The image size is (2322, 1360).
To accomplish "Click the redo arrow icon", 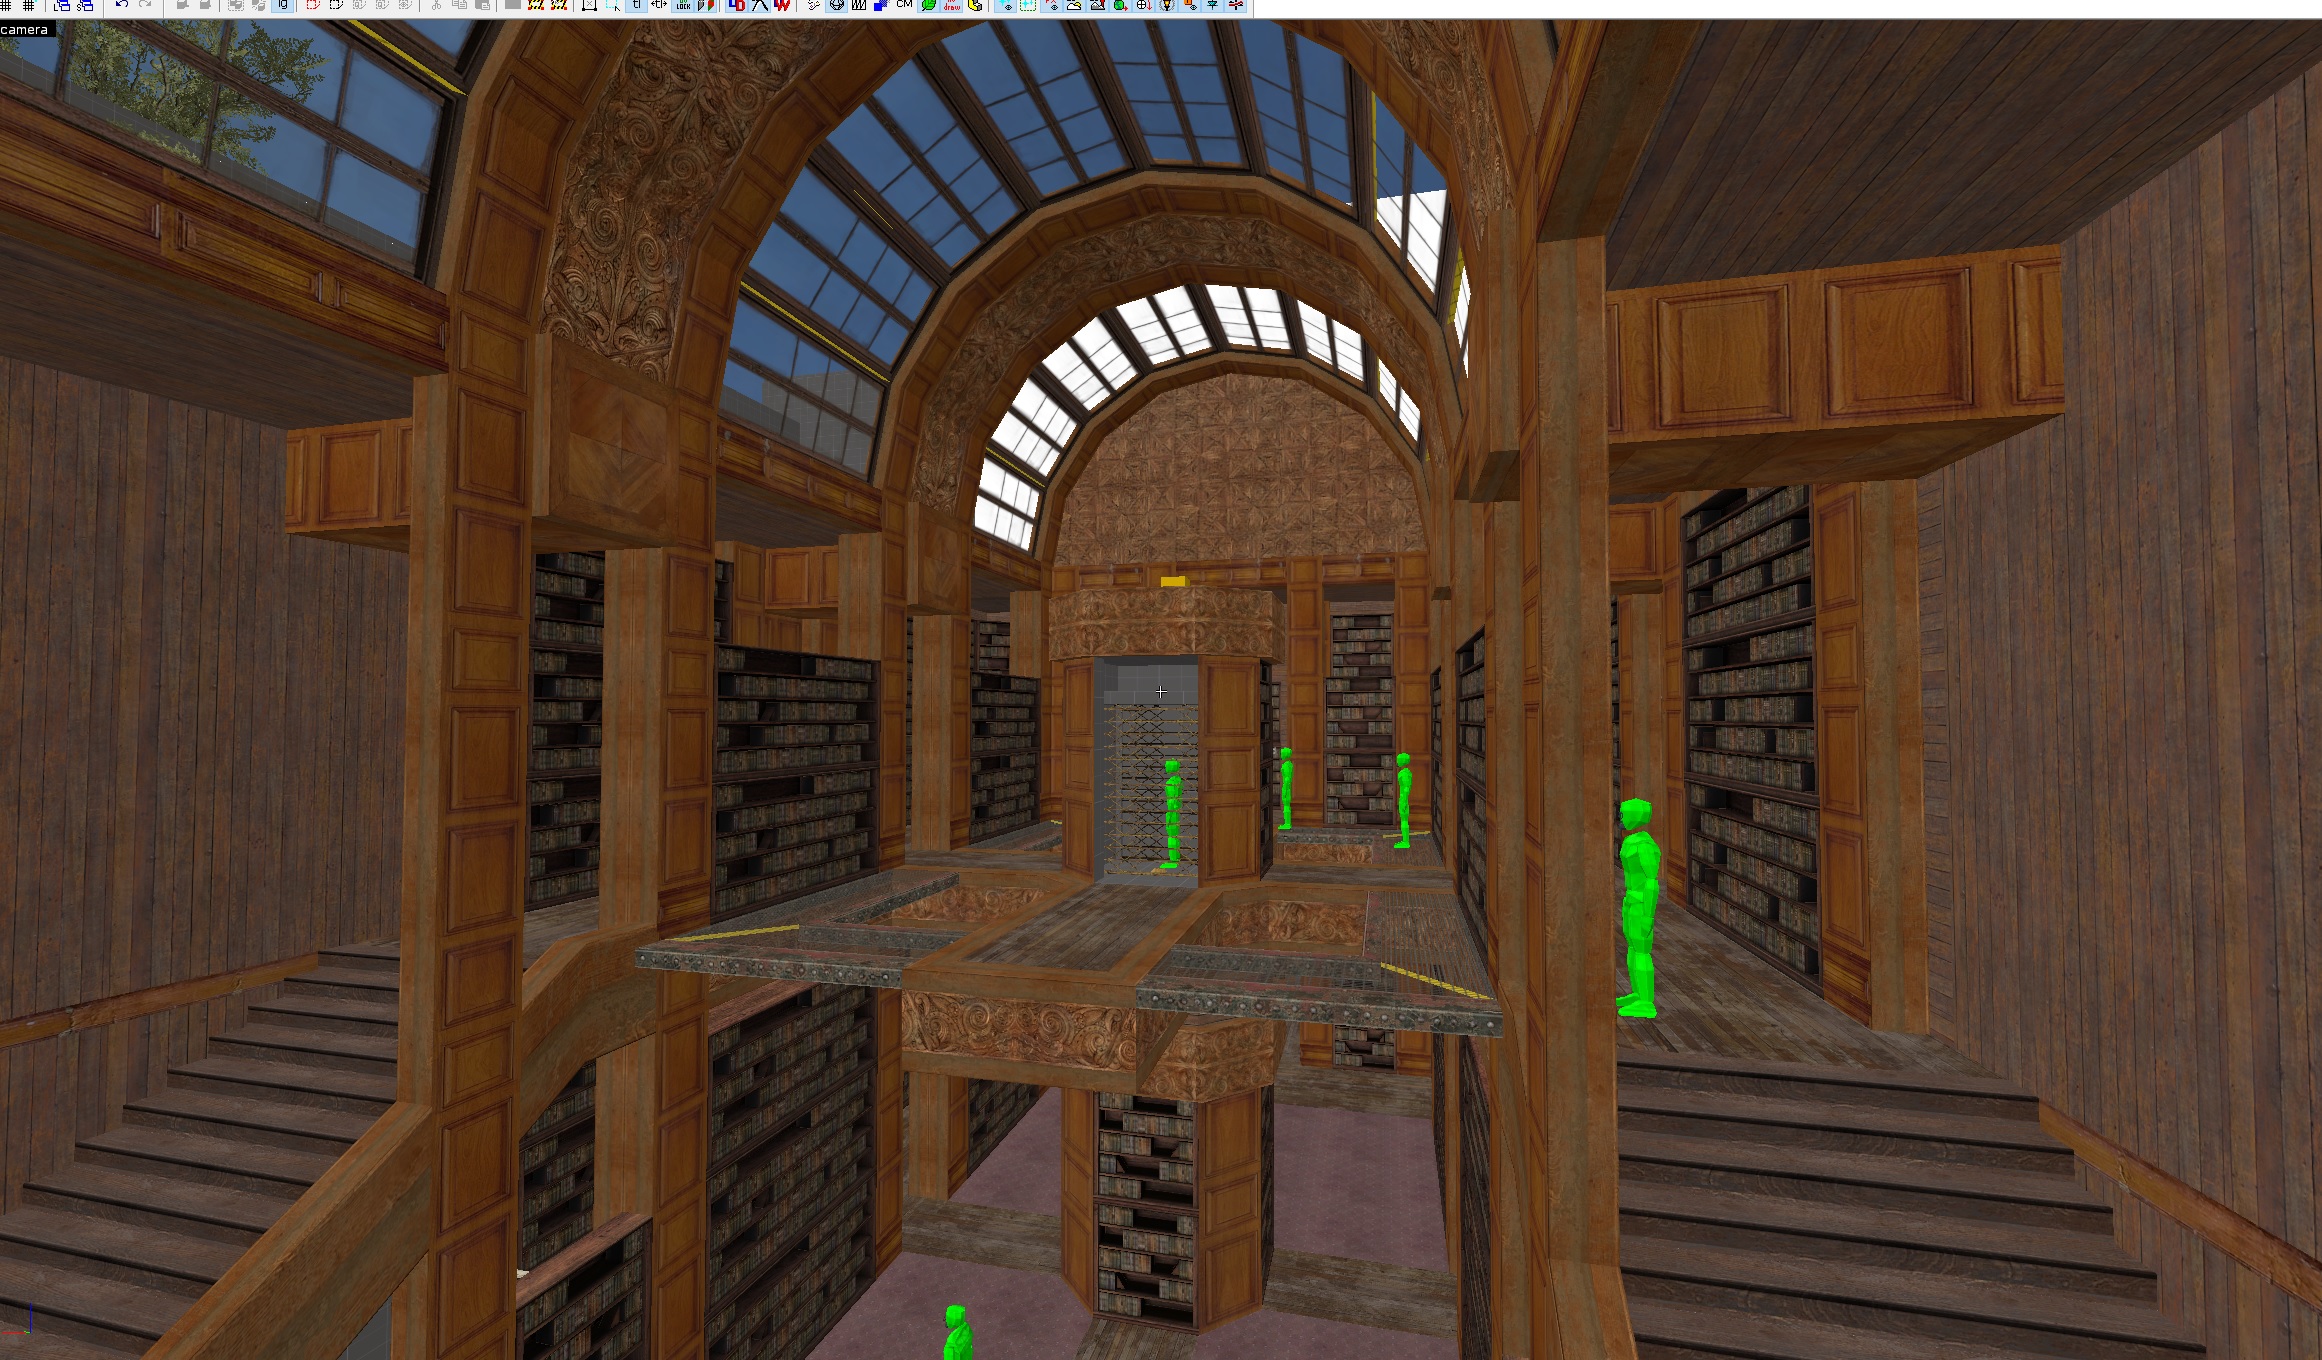I will [145, 6].
